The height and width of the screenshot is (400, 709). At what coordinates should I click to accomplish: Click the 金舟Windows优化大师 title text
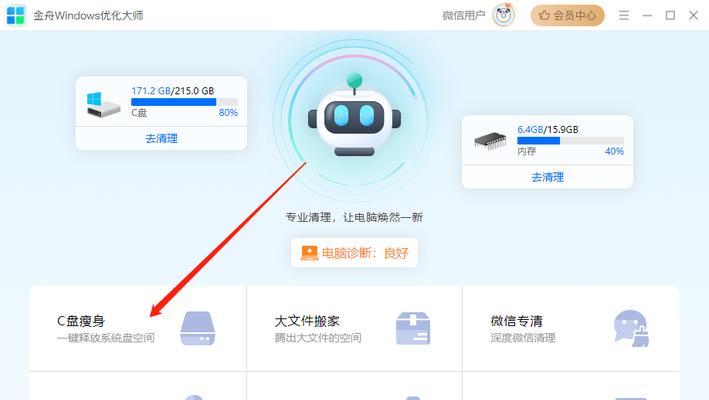pyautogui.click(x=88, y=15)
